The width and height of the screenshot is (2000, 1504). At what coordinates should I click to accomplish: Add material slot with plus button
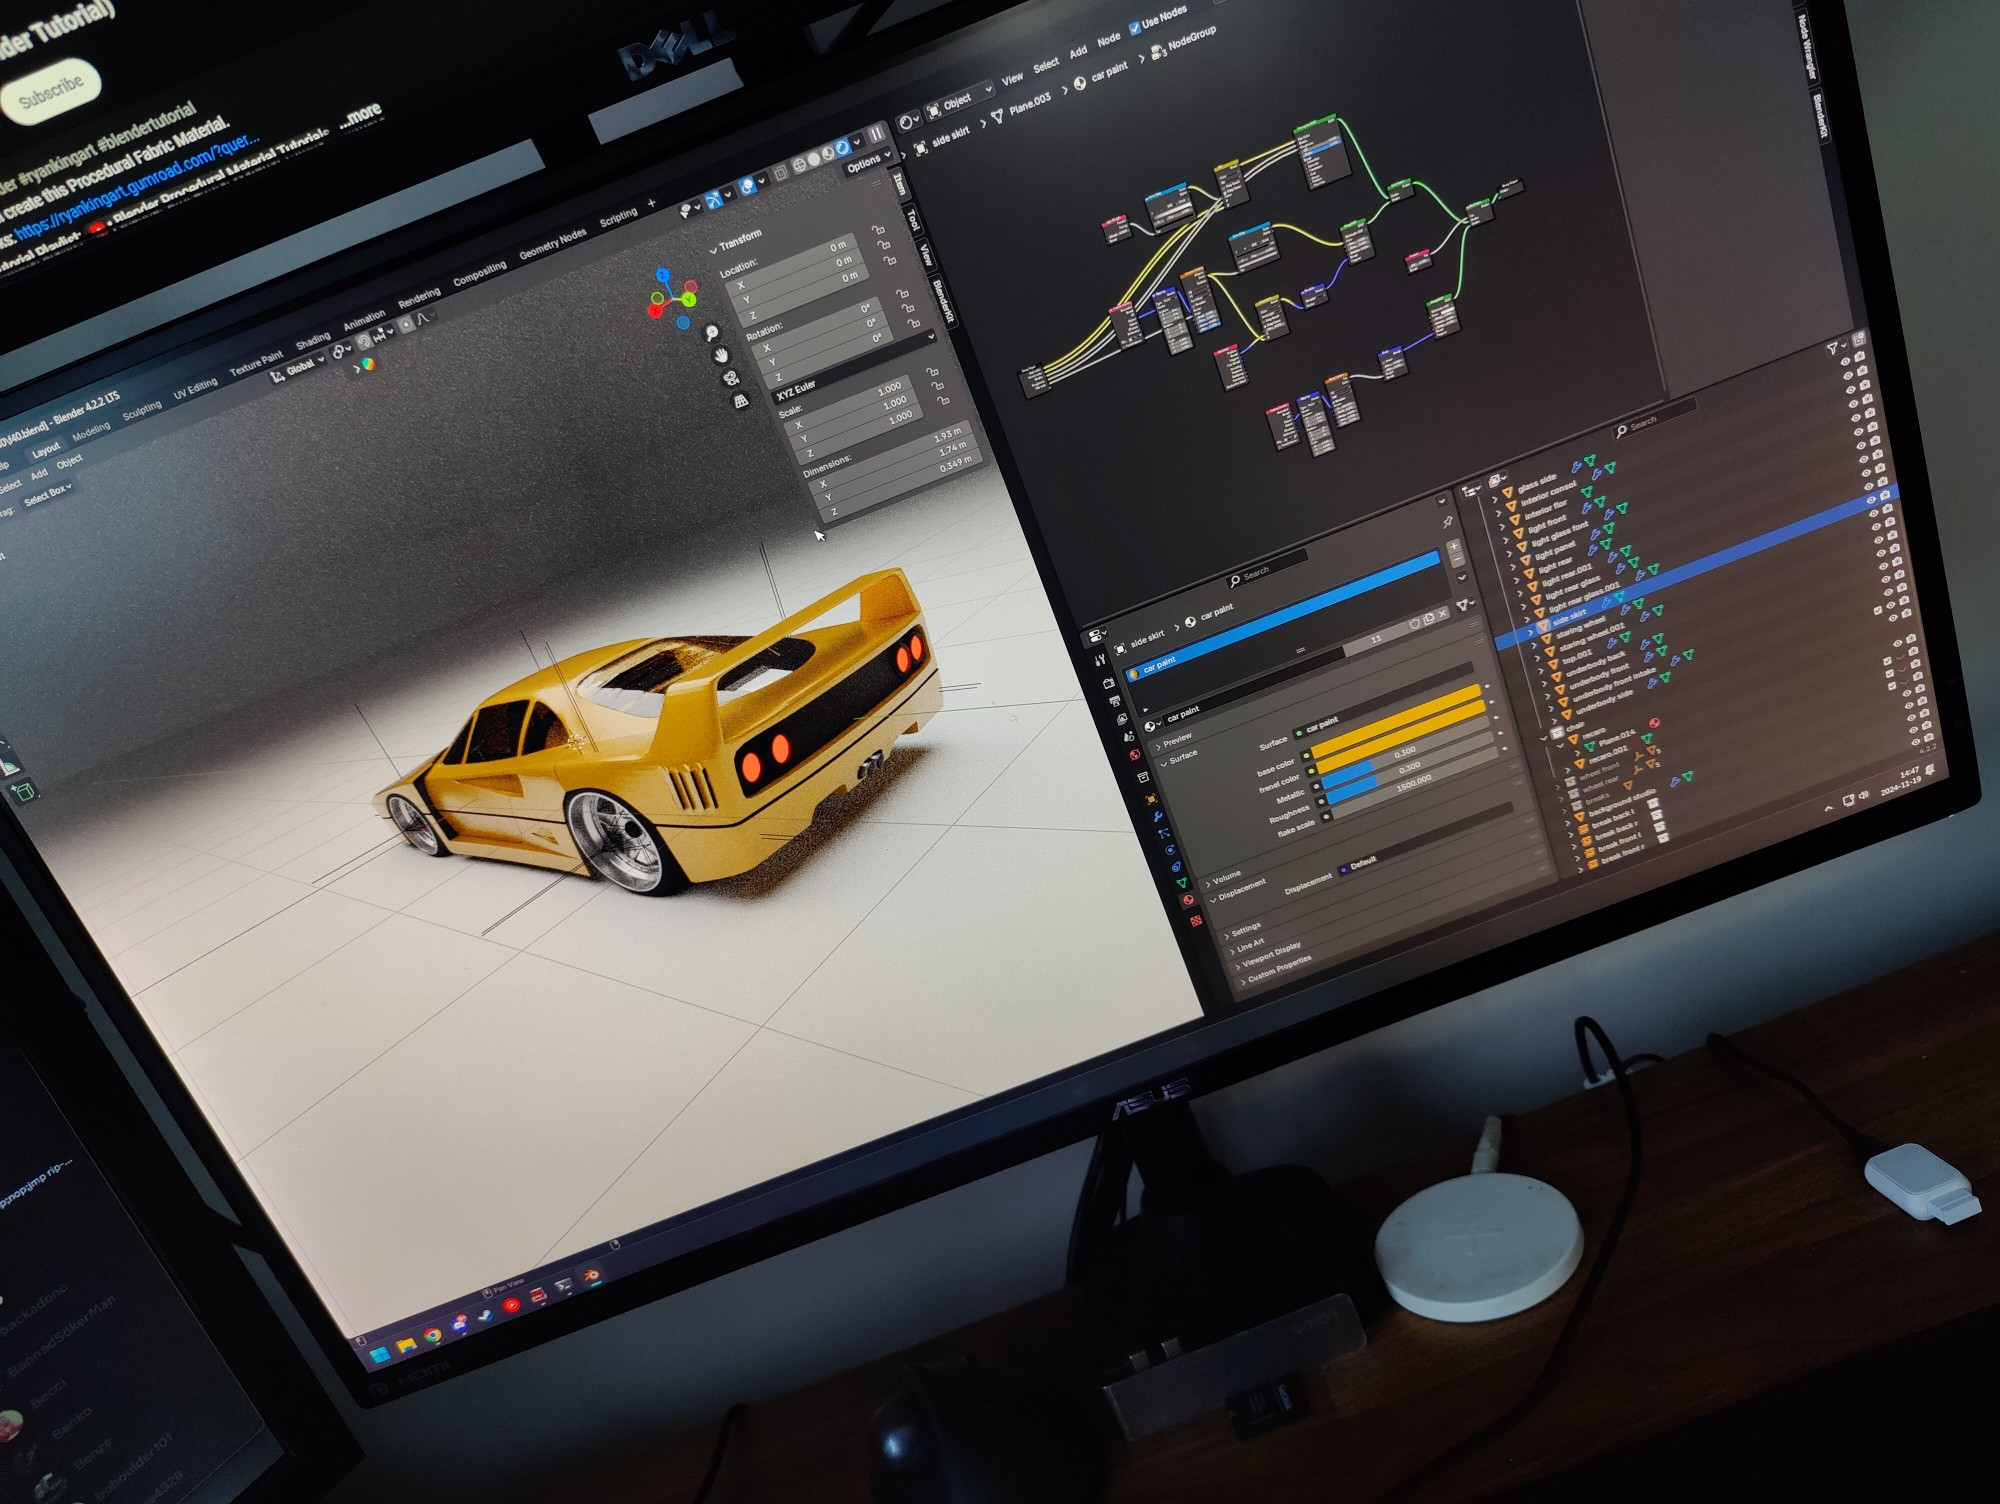[x=1454, y=548]
